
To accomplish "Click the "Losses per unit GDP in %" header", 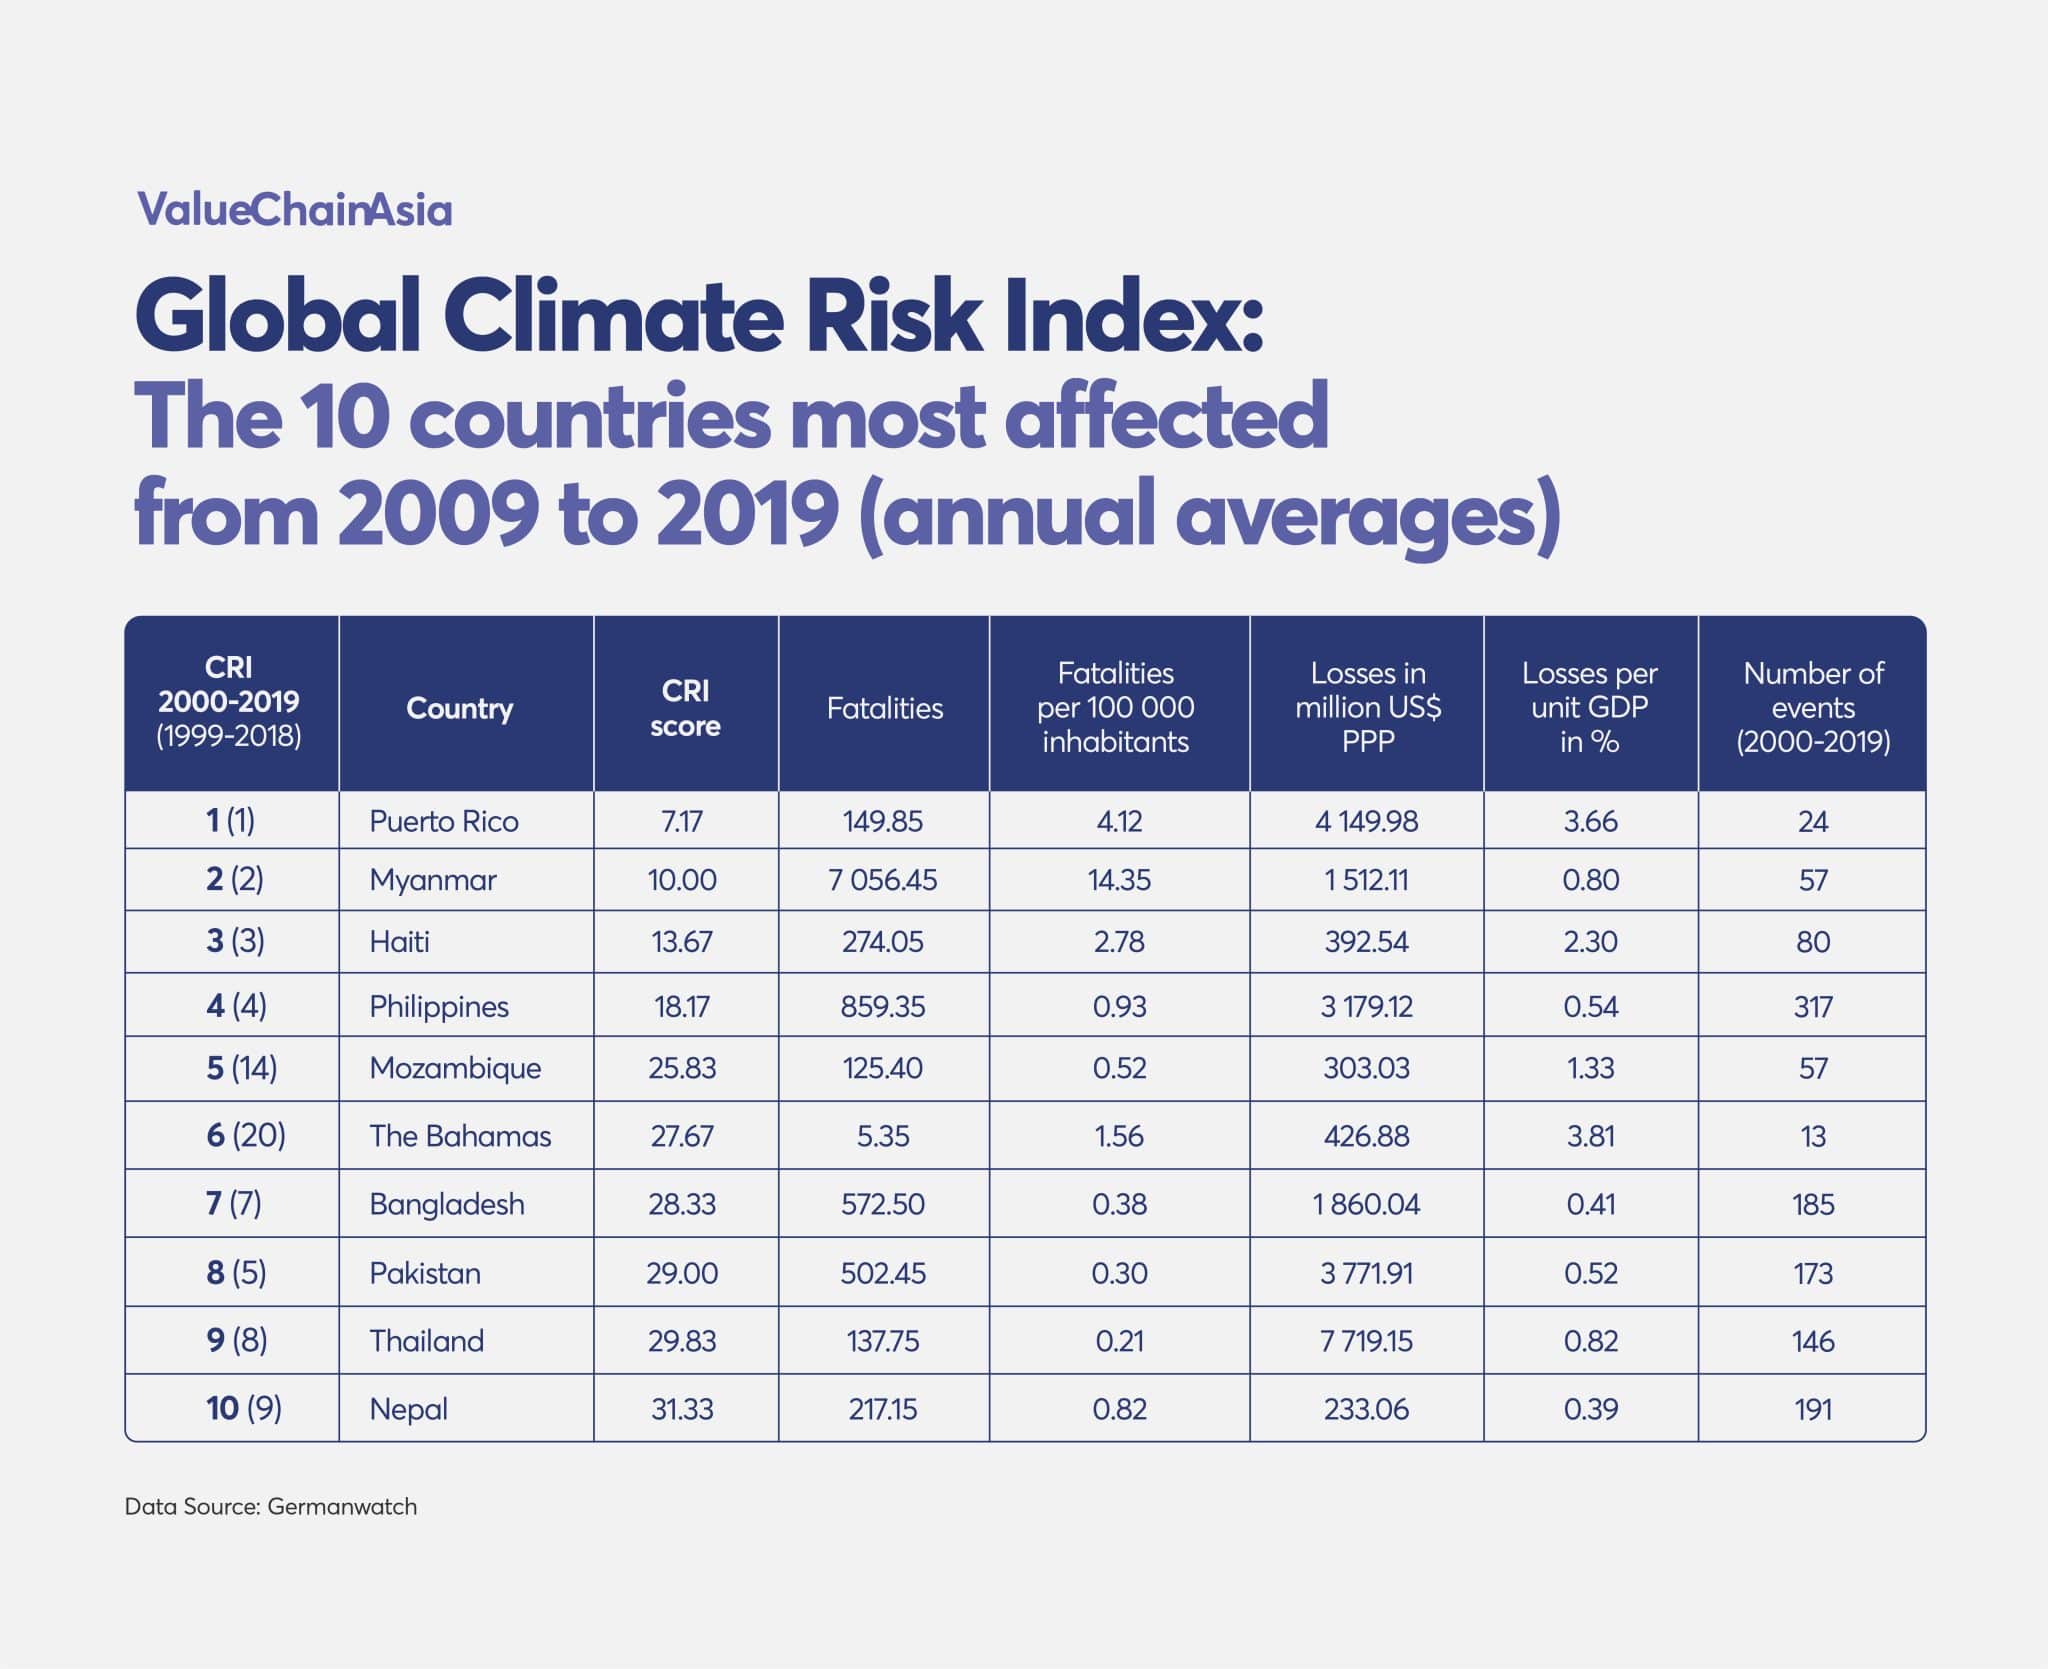I will 1589,707.
